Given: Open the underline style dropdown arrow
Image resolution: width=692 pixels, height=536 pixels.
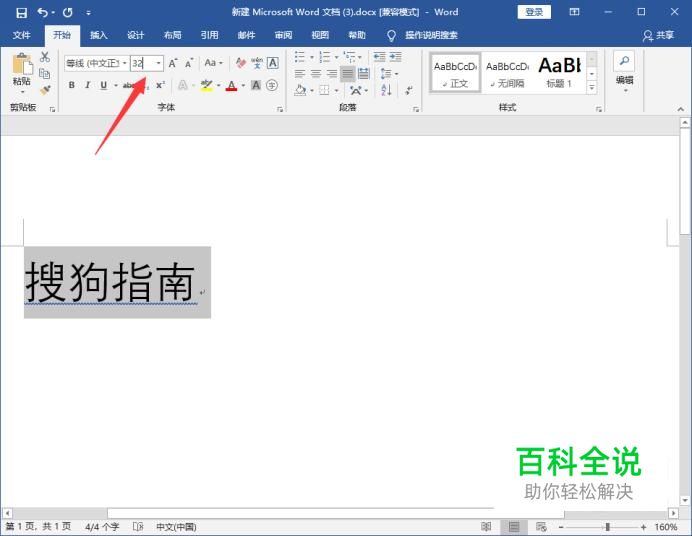Looking at the screenshot, I should coord(116,85).
